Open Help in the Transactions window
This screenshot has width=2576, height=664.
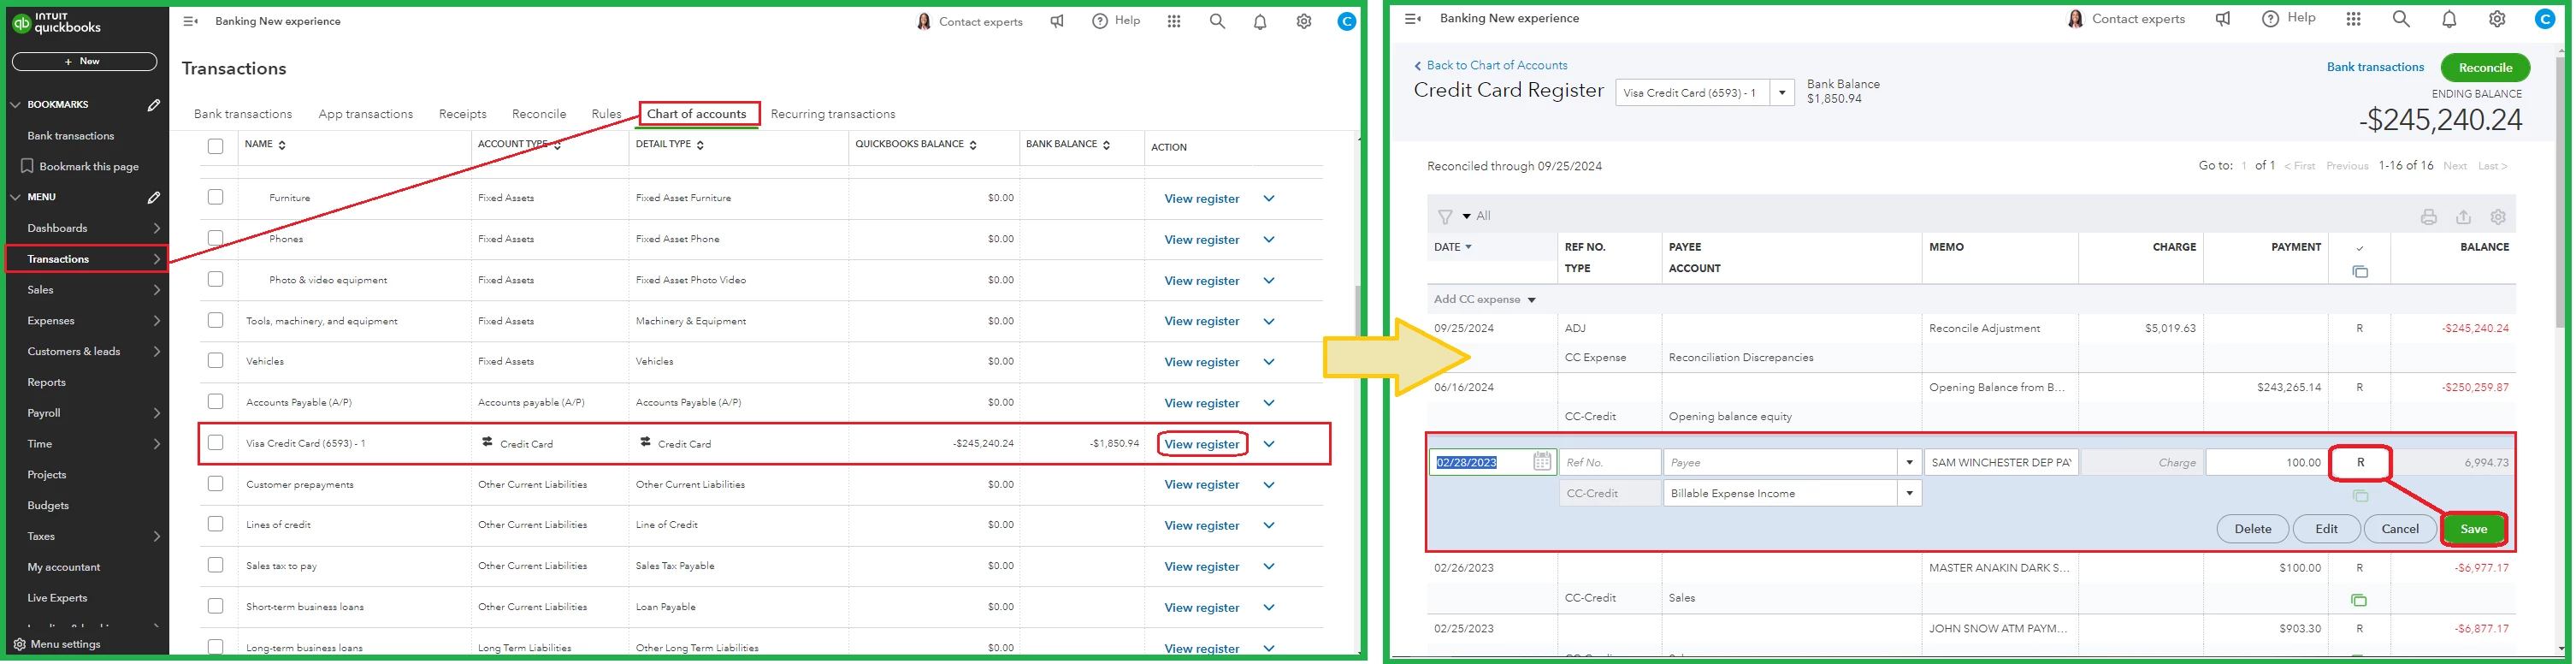(x=1116, y=21)
